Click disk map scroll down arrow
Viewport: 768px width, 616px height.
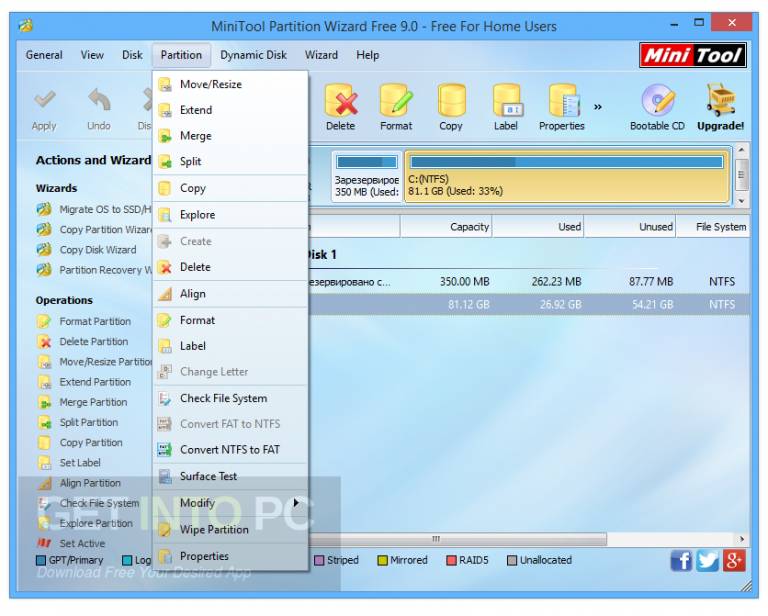(741, 201)
